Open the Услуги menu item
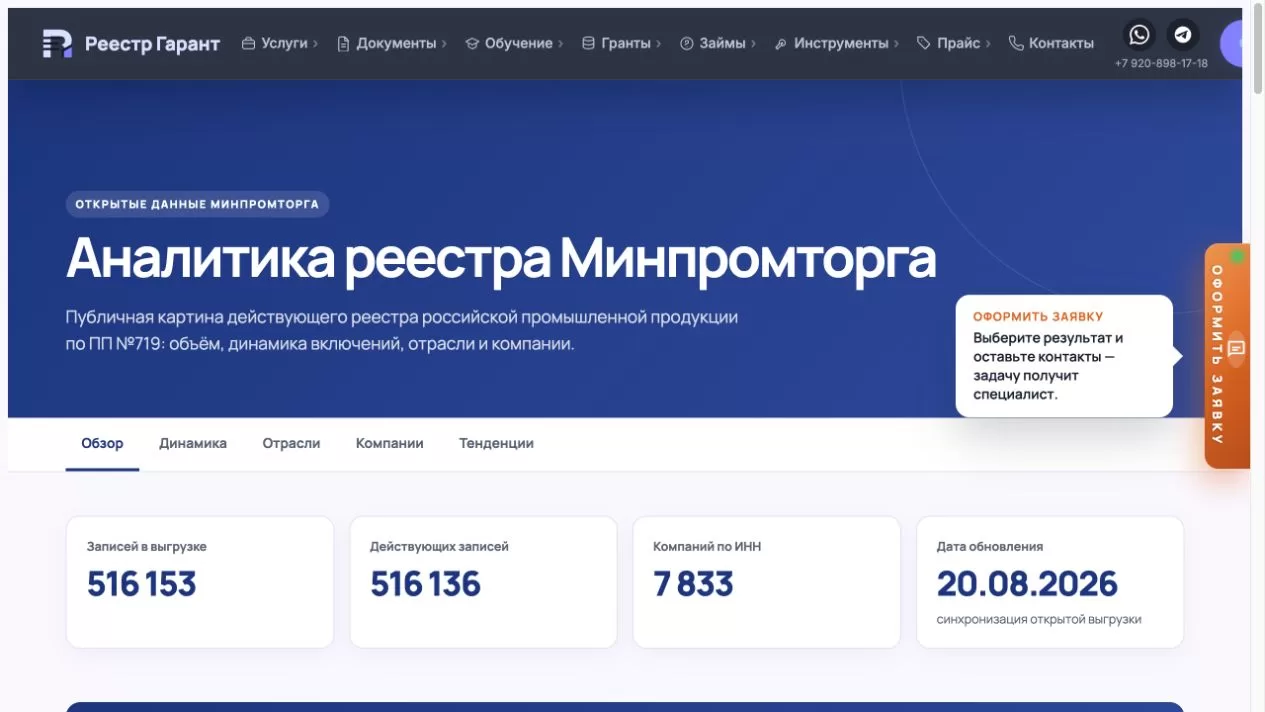Viewport: 1265px width, 712px height. (x=284, y=44)
